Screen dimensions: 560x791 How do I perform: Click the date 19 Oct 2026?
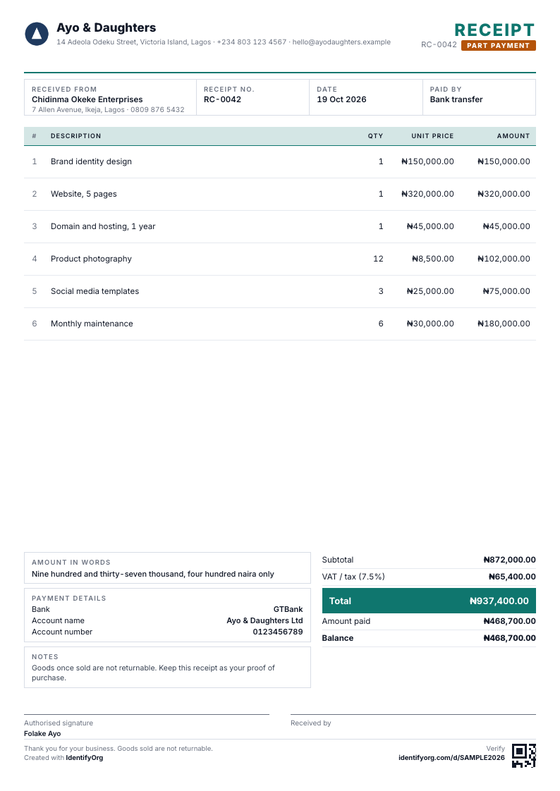tap(342, 99)
